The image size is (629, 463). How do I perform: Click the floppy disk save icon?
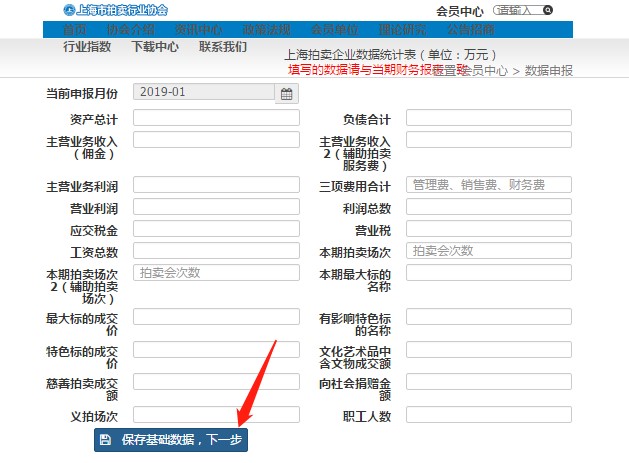pos(106,439)
